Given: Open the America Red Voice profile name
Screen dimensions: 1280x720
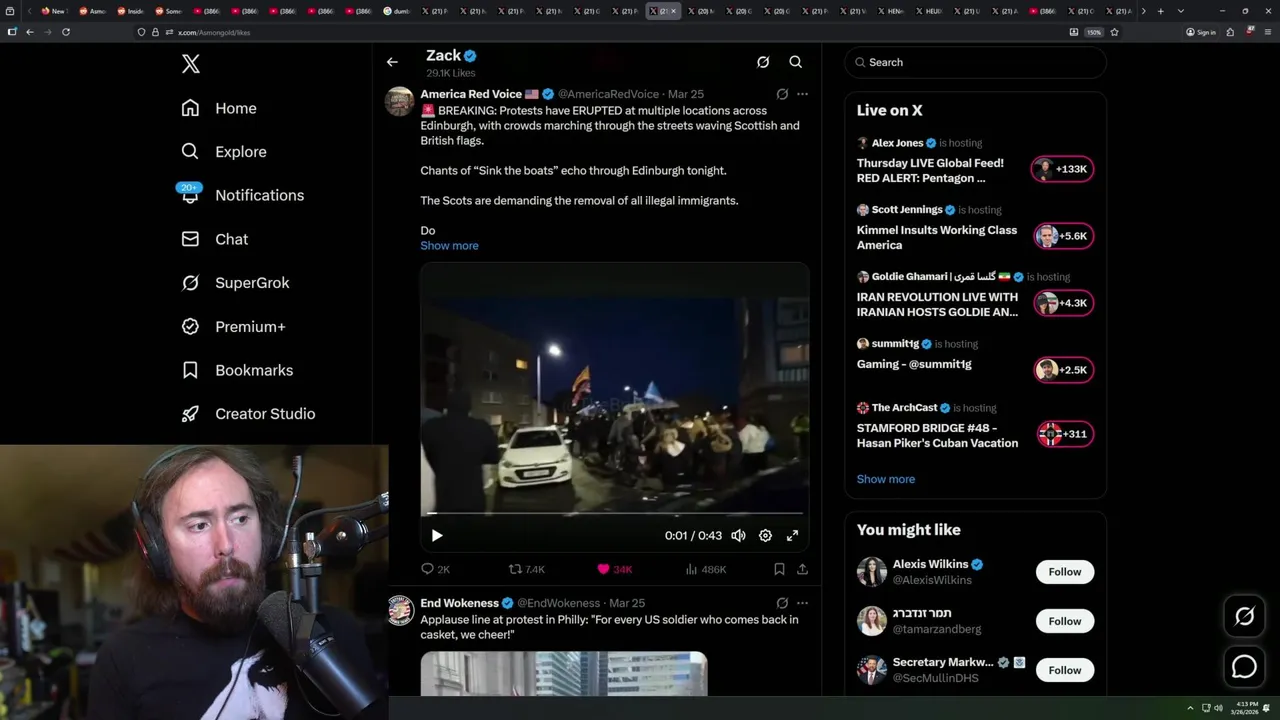Looking at the screenshot, I should point(471,94).
